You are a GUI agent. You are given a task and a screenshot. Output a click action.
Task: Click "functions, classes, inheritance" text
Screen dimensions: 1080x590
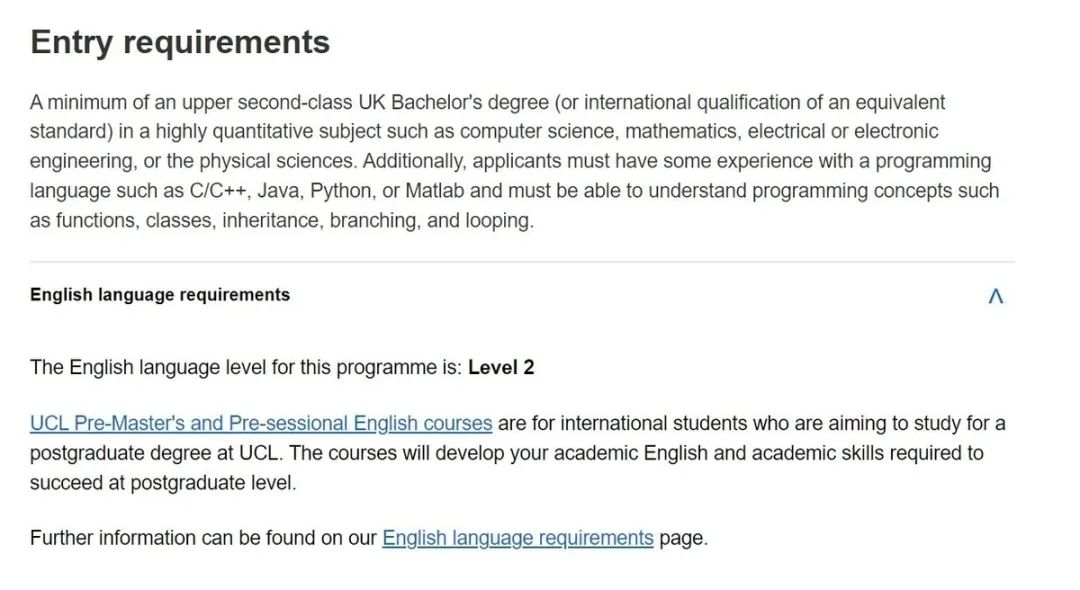pyautogui.click(x=189, y=220)
